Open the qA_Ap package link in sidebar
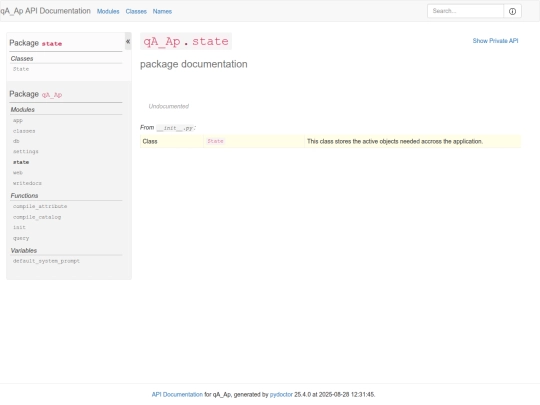This screenshot has width=540, height=405. coord(52,95)
